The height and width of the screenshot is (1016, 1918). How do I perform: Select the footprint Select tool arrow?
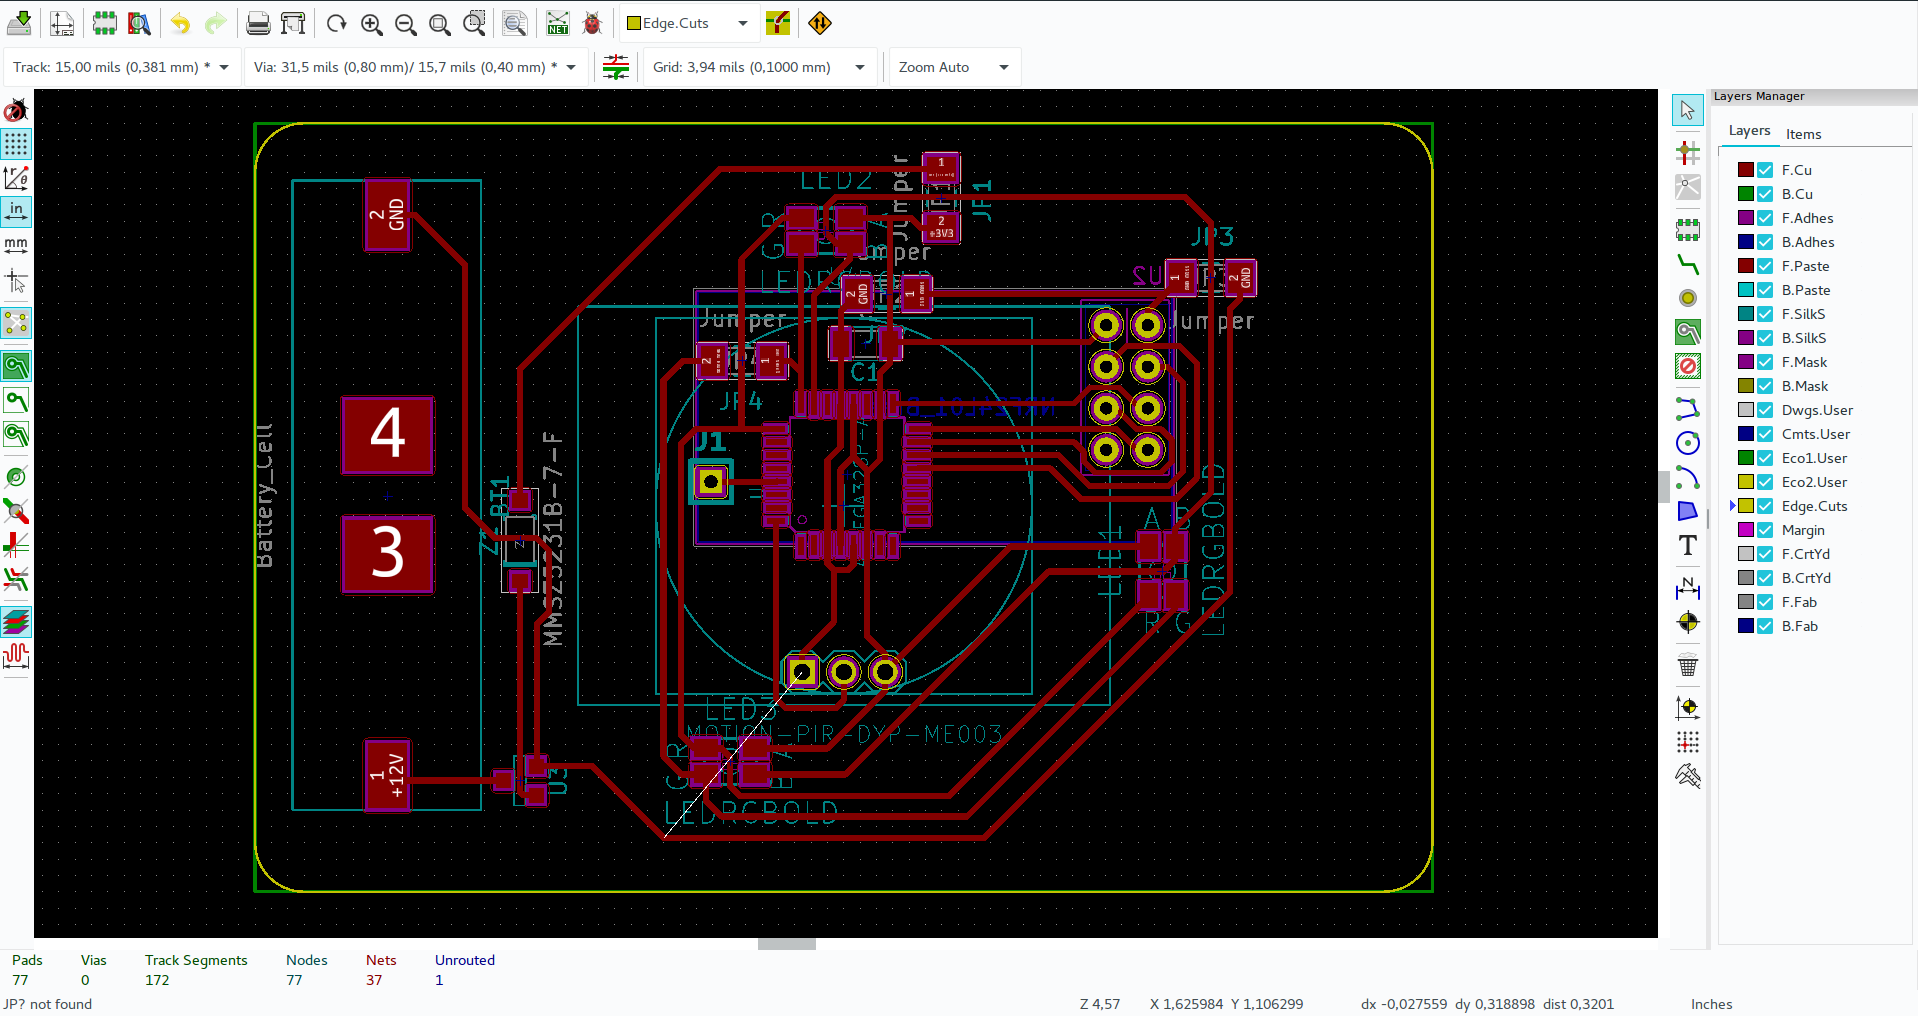1687,110
